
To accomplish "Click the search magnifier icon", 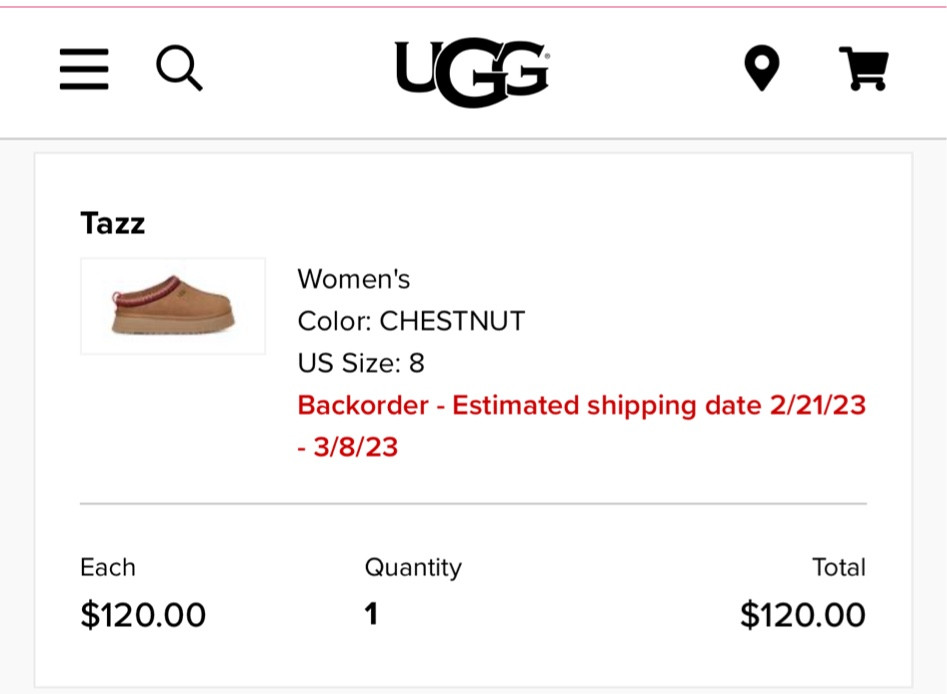I will 180,70.
